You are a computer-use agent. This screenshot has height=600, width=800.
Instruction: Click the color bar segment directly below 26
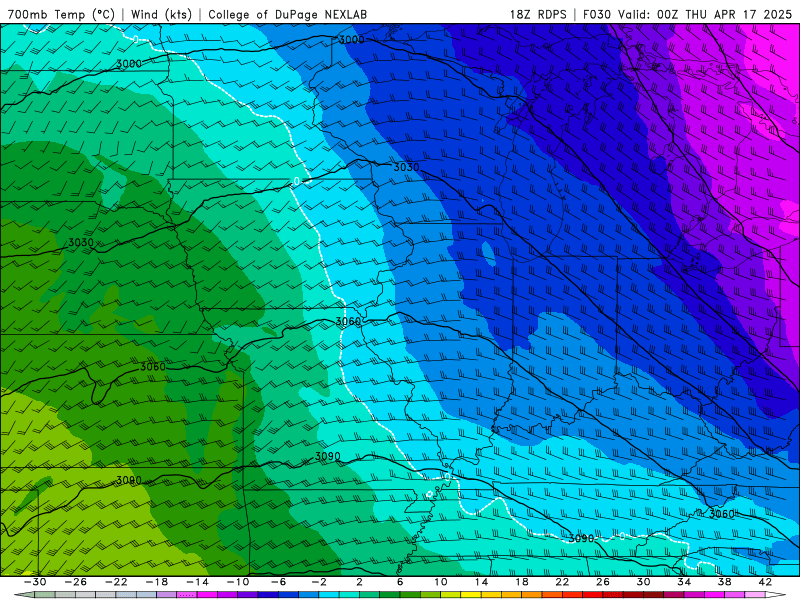[x=613, y=595]
